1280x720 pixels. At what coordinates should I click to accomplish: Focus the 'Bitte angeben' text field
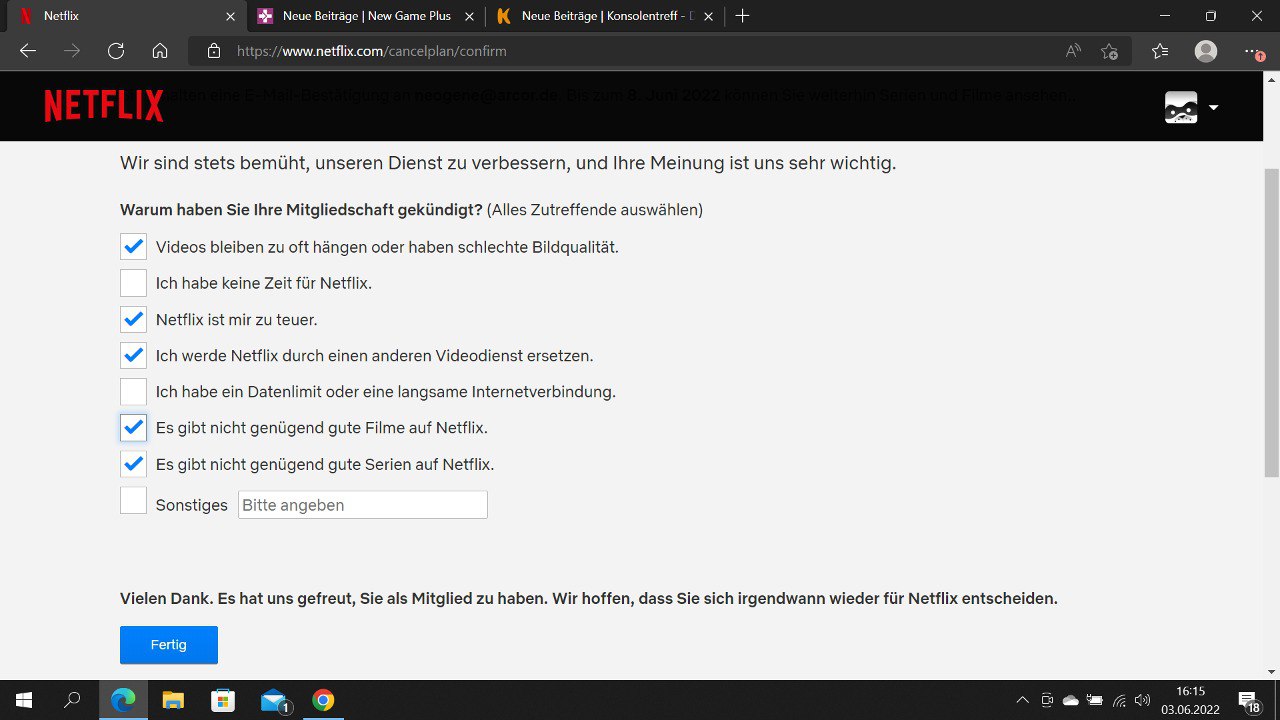tap(363, 505)
